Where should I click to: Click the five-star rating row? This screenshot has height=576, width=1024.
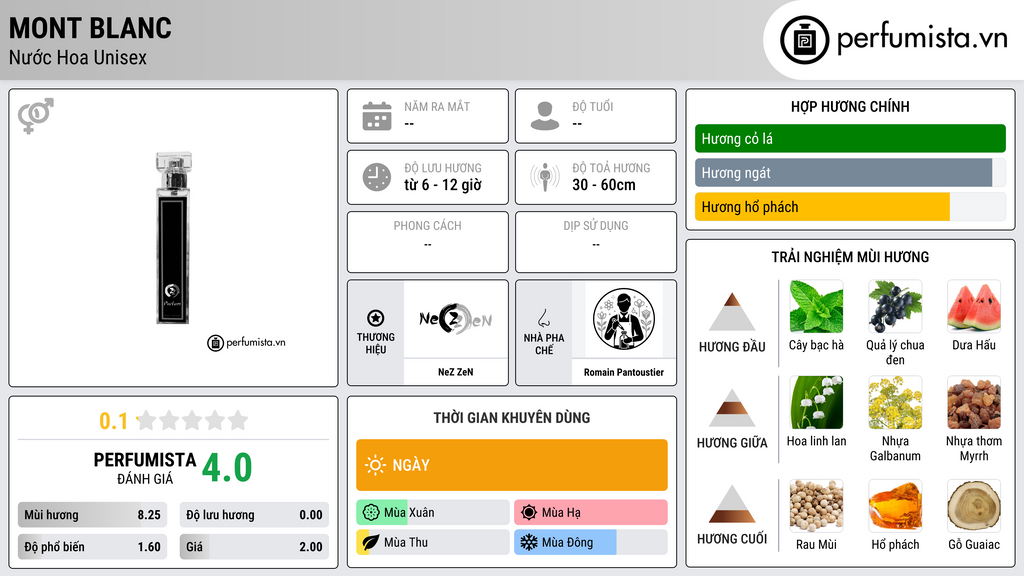pos(192,421)
